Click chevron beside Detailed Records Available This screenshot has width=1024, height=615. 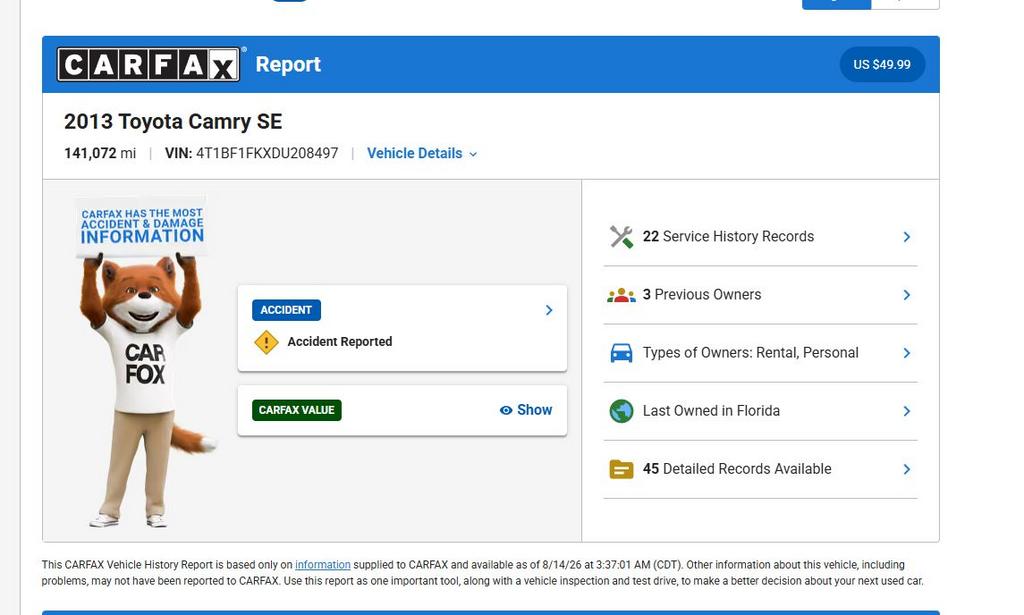click(906, 469)
